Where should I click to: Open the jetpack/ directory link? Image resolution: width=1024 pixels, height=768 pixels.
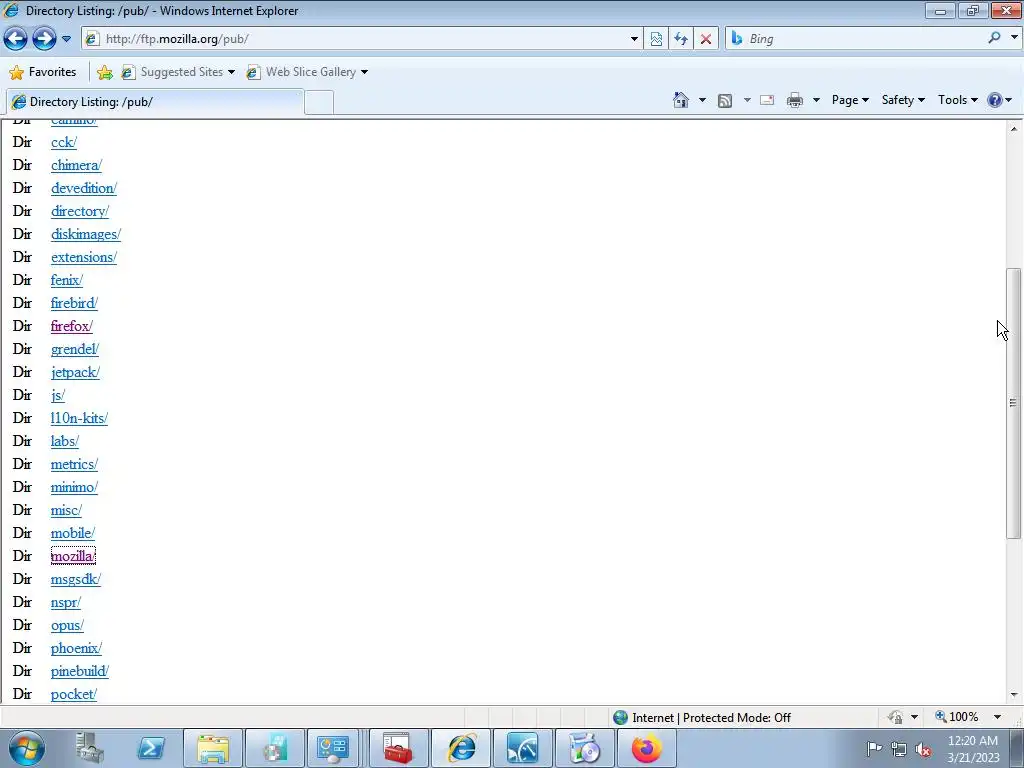[x=75, y=372]
